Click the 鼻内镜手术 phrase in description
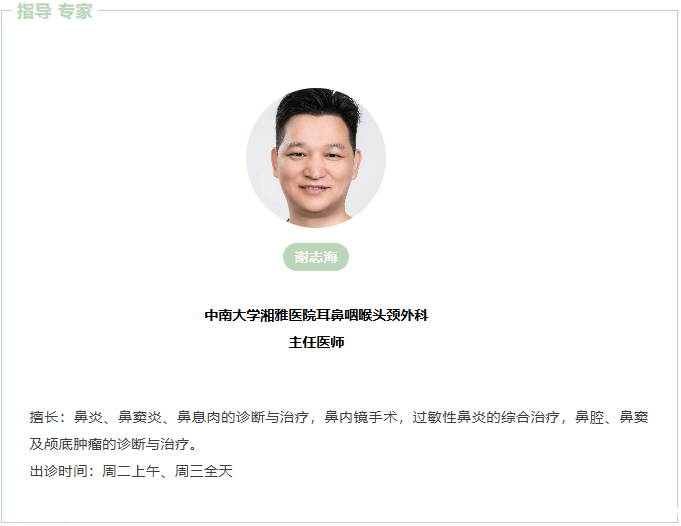Viewport: 681px width, 526px height. click(x=361, y=417)
